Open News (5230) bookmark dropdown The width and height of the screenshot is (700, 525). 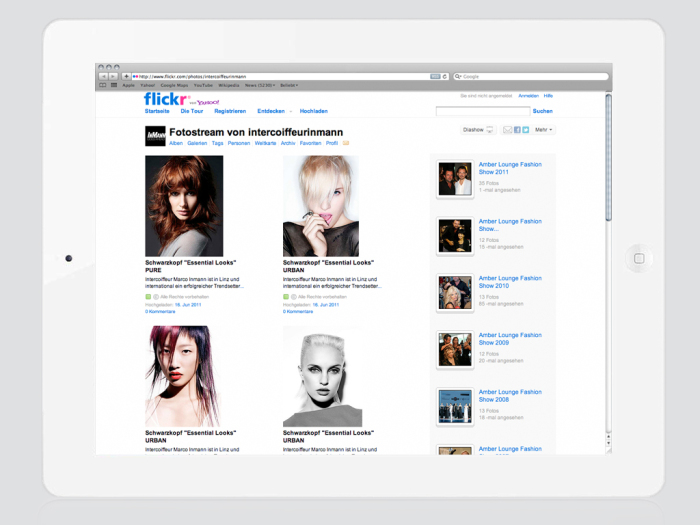click(x=259, y=85)
